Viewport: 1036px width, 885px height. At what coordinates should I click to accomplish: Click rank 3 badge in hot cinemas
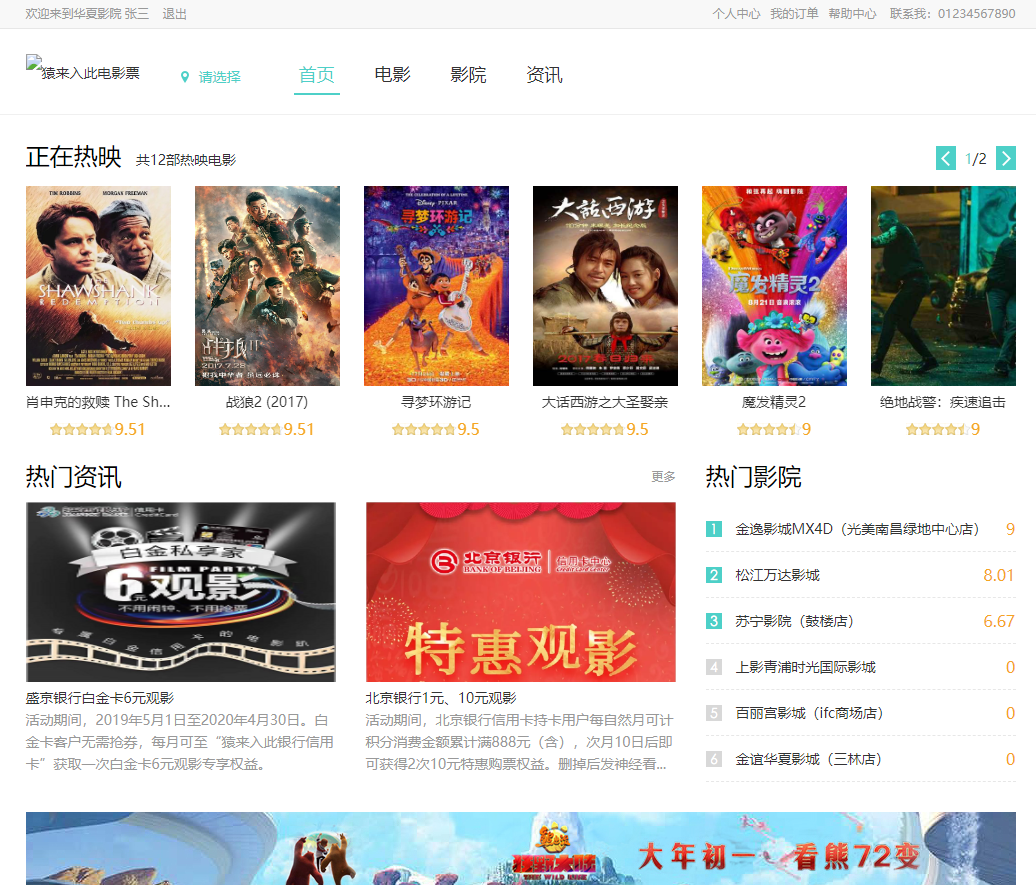coord(714,621)
